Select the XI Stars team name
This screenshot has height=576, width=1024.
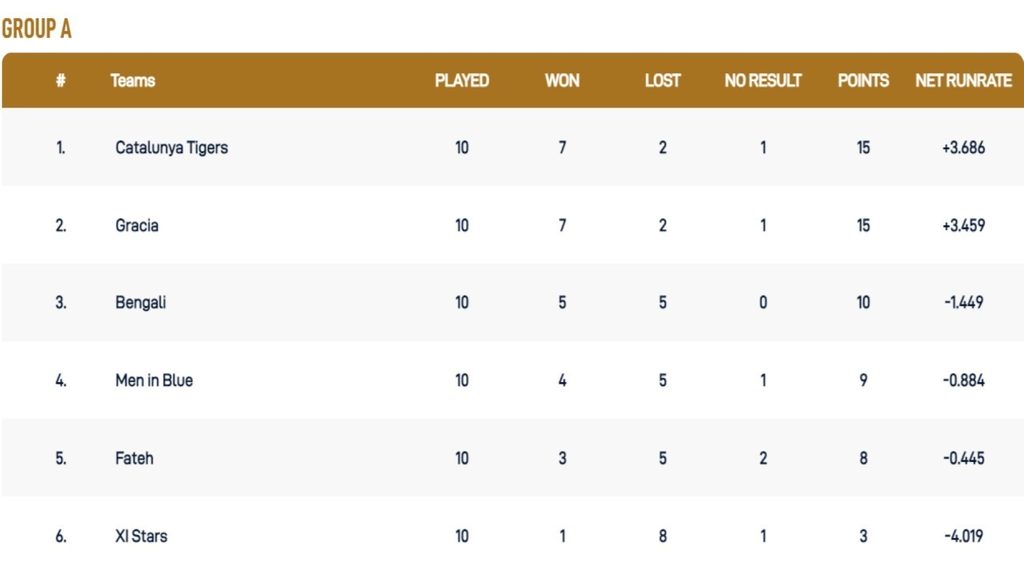141,537
